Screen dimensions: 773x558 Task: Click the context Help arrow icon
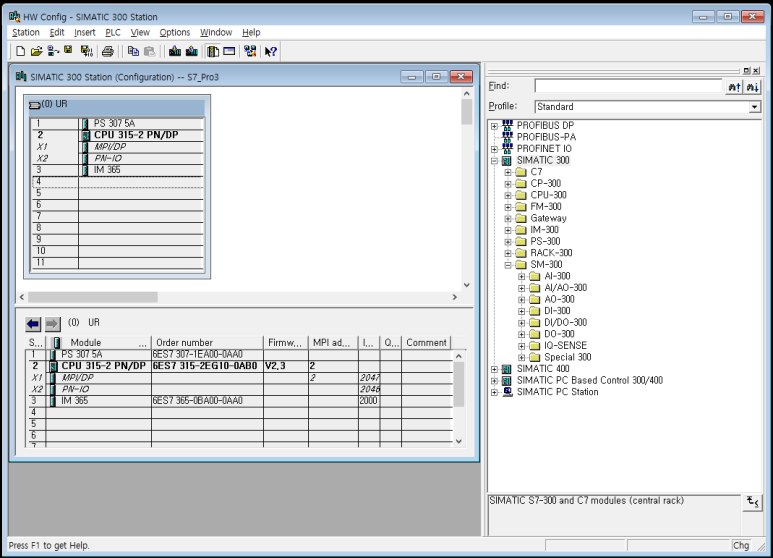coord(271,51)
